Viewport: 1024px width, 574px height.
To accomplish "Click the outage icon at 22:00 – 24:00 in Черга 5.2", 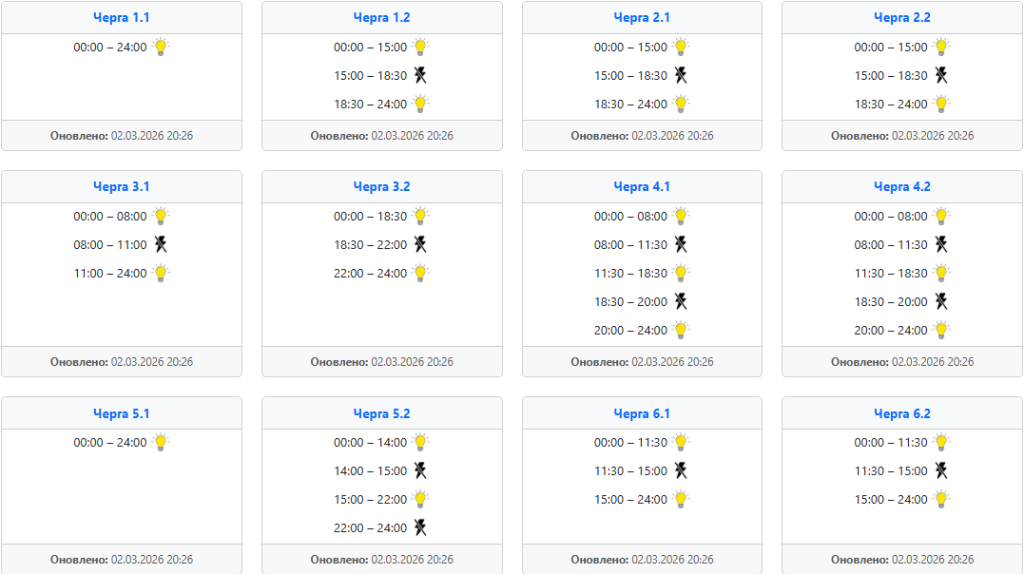I will tap(421, 528).
